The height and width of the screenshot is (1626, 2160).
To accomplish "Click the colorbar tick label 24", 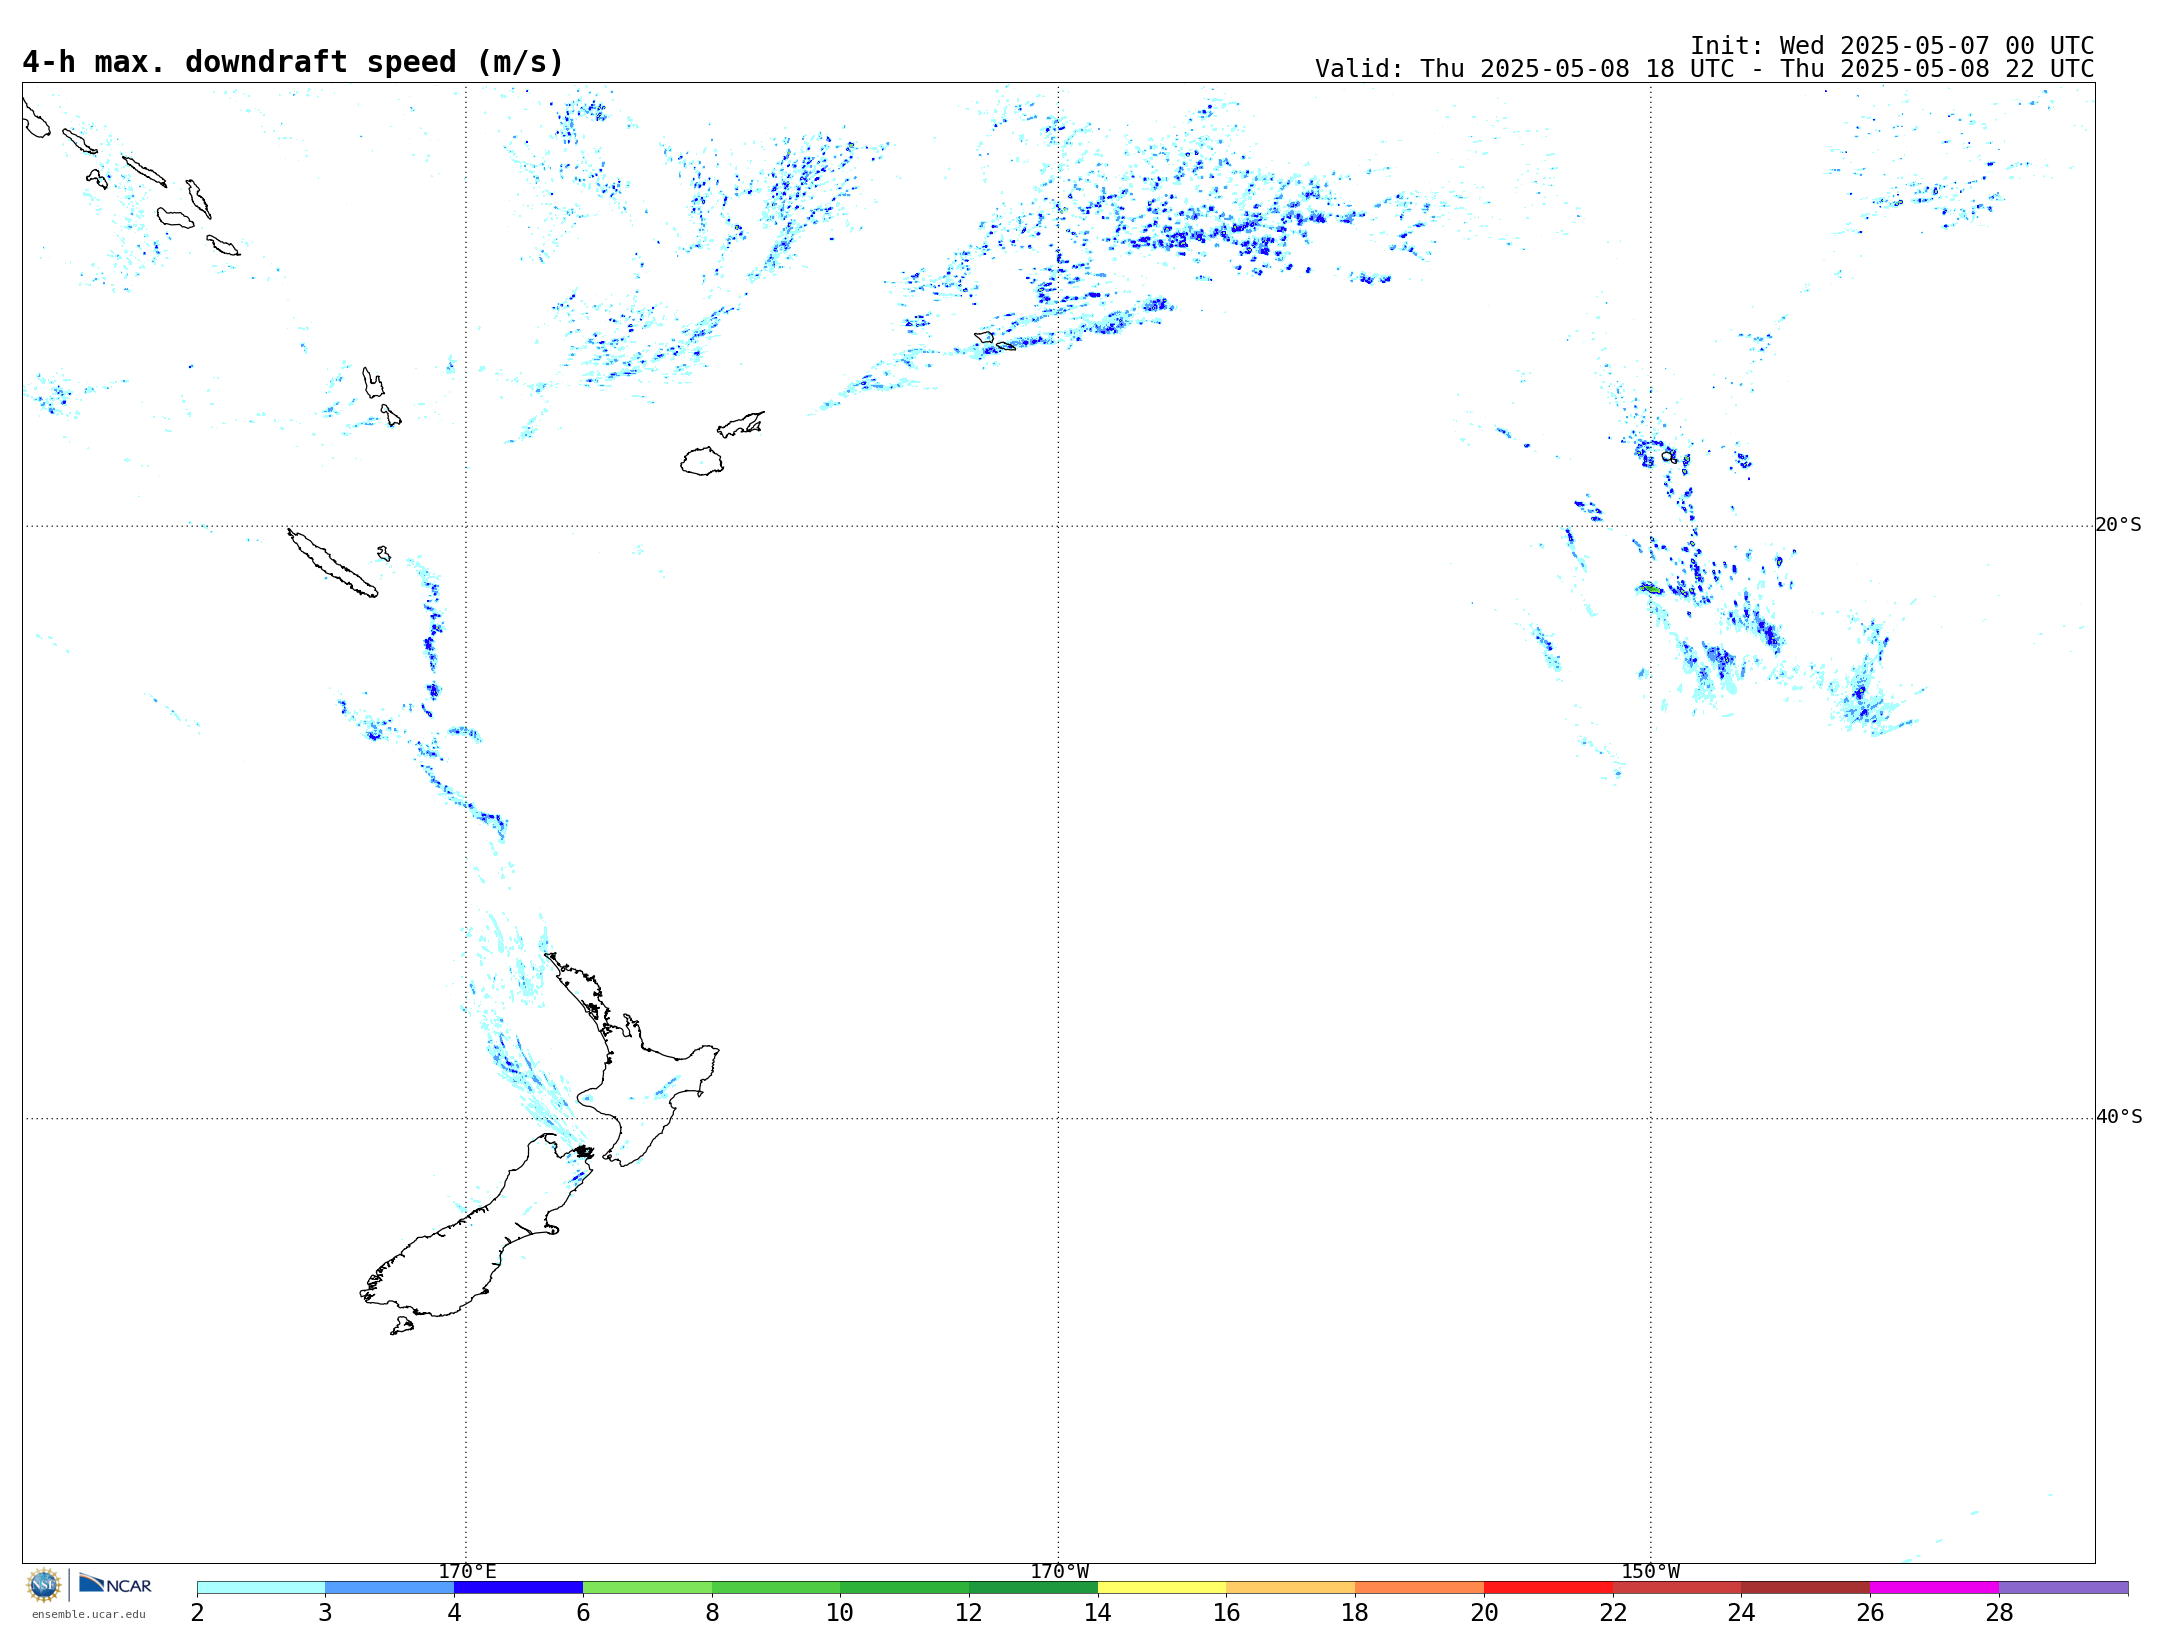I will coord(1741,1612).
